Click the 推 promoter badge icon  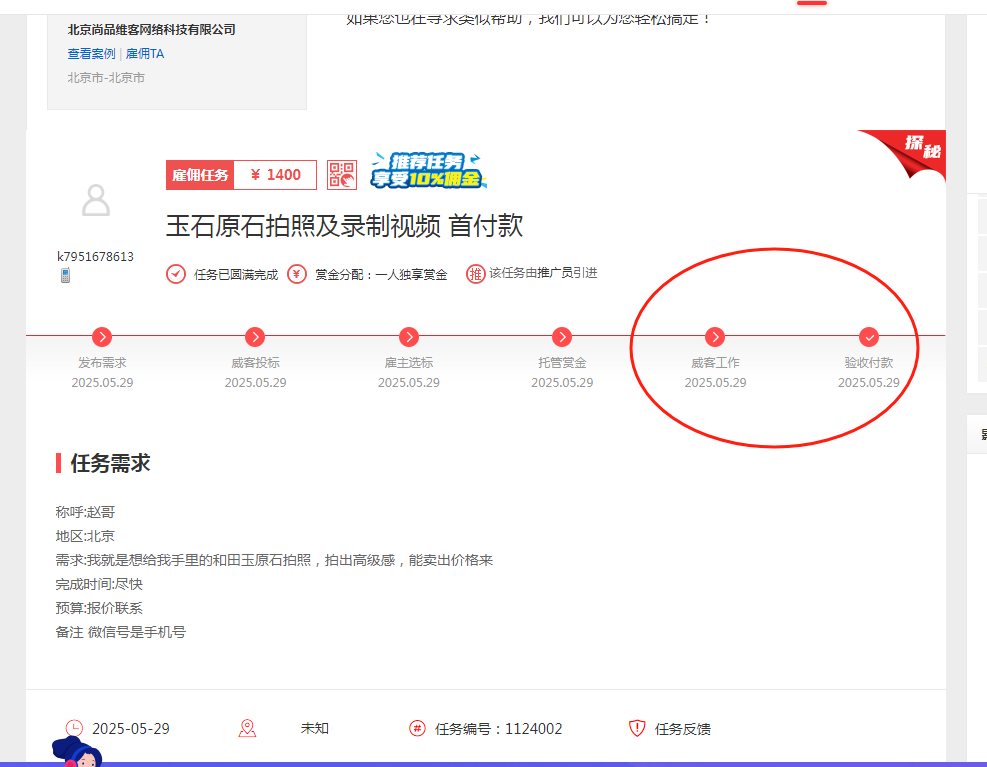475,274
